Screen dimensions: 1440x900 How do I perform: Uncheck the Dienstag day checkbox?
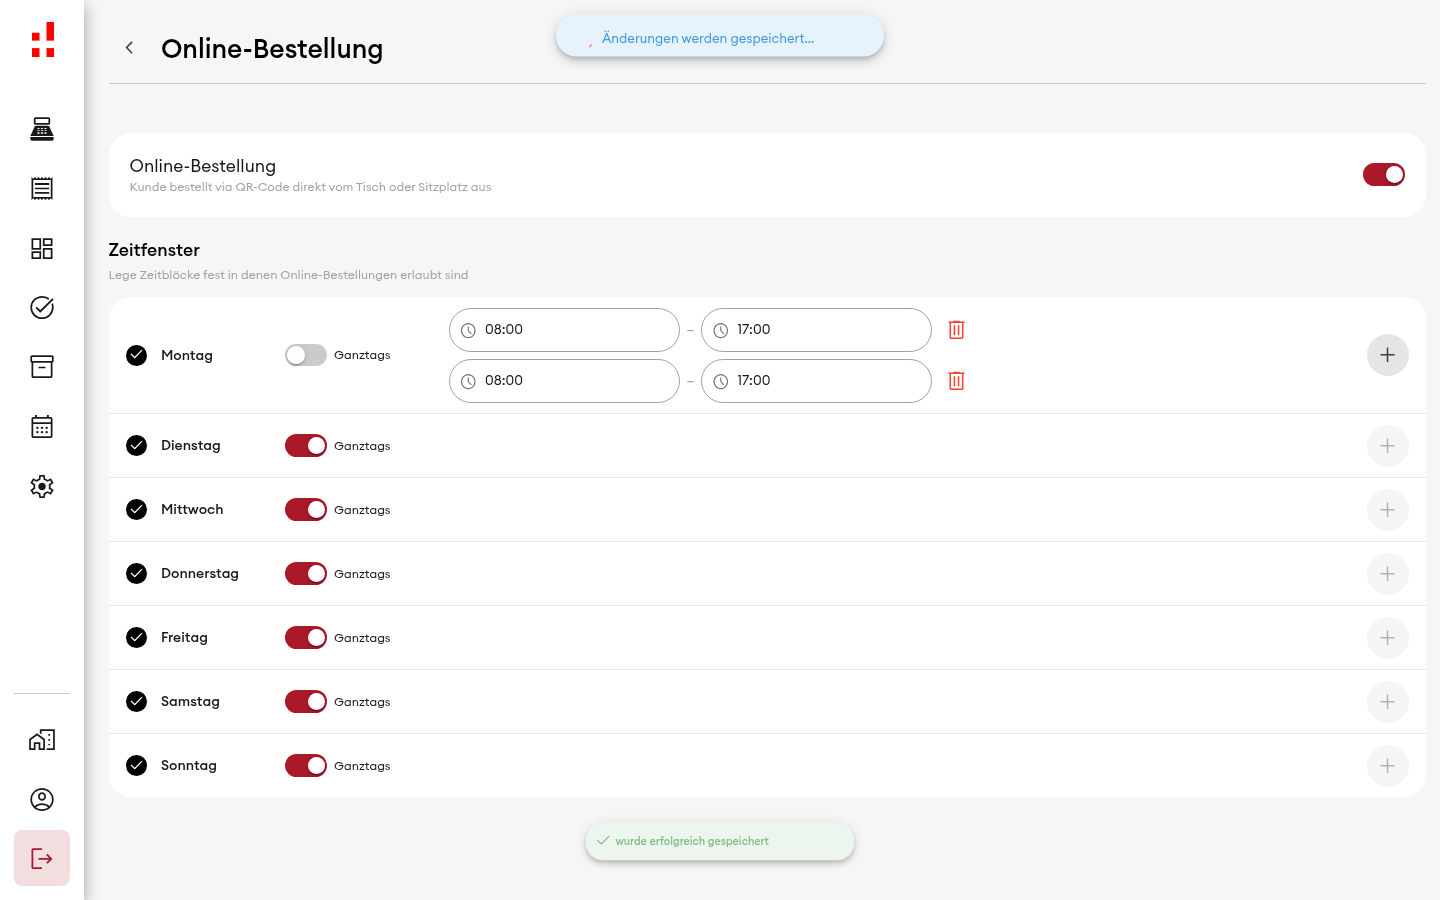(137, 446)
